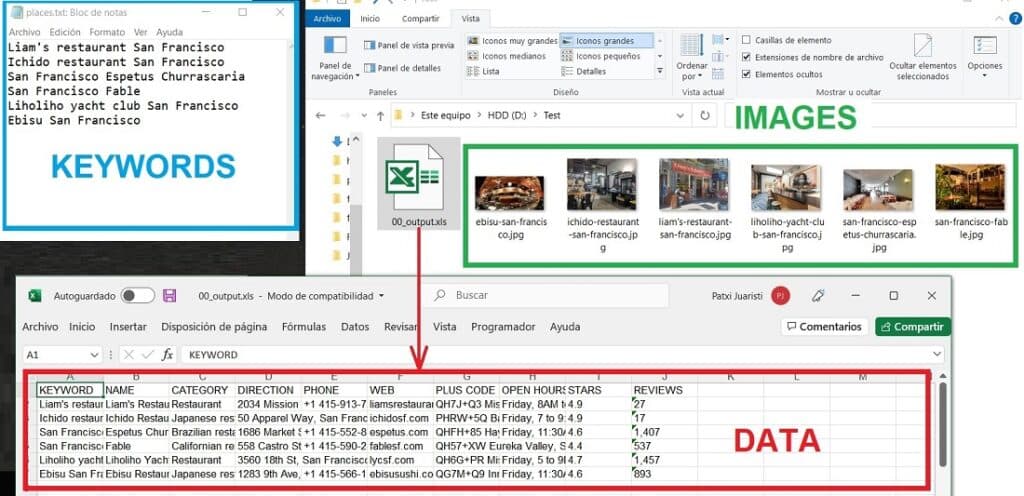The height and width of the screenshot is (496, 1024).
Task: Click Ocultar elementos seleccionados
Action: tap(923, 57)
